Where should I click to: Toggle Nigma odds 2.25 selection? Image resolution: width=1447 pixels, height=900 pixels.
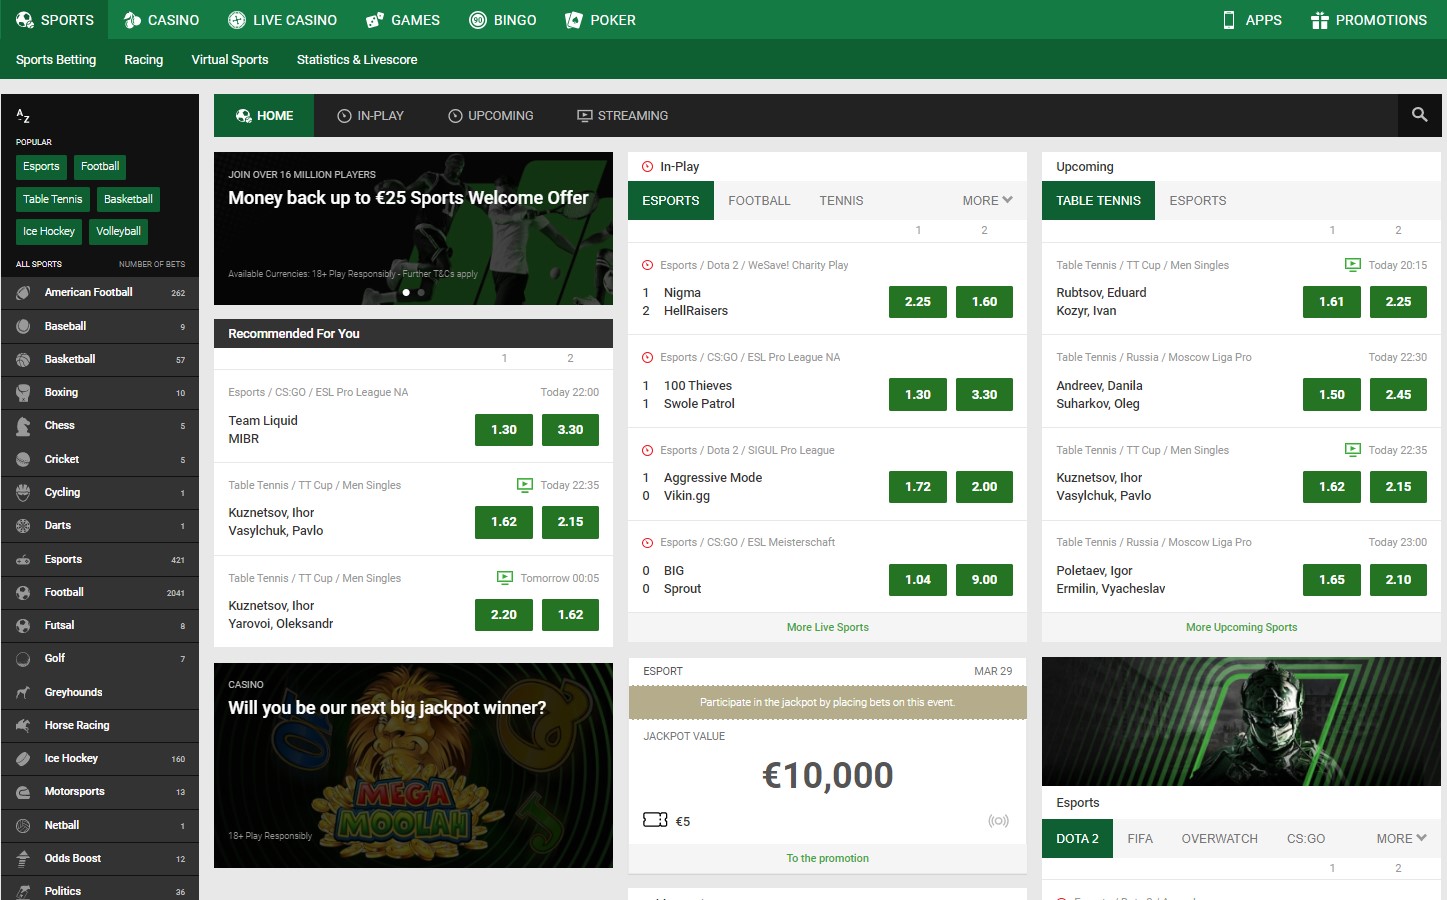tap(917, 301)
